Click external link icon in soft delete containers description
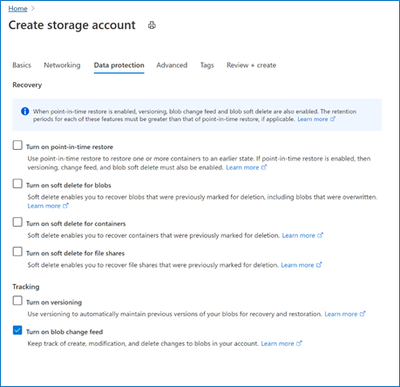The image size is (400, 387). tap(320, 235)
